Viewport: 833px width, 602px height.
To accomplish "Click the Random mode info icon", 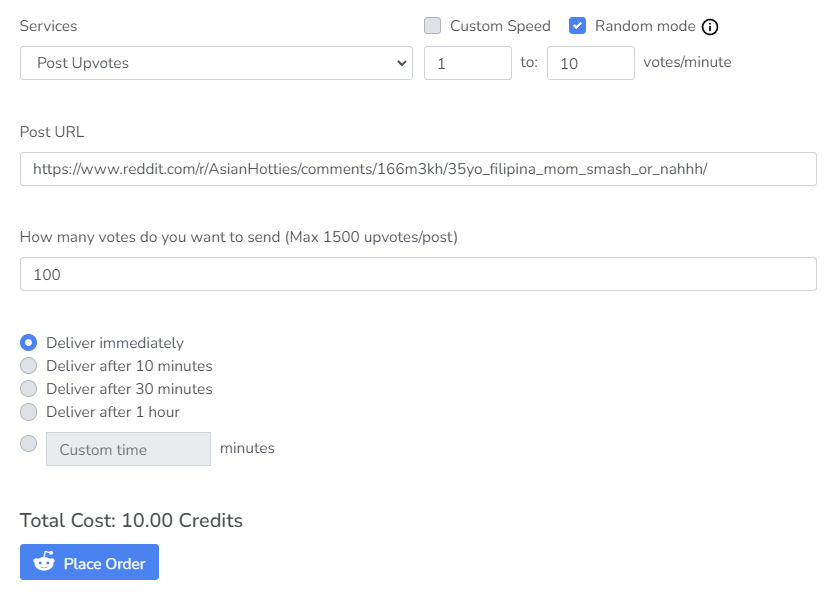I will coord(711,27).
